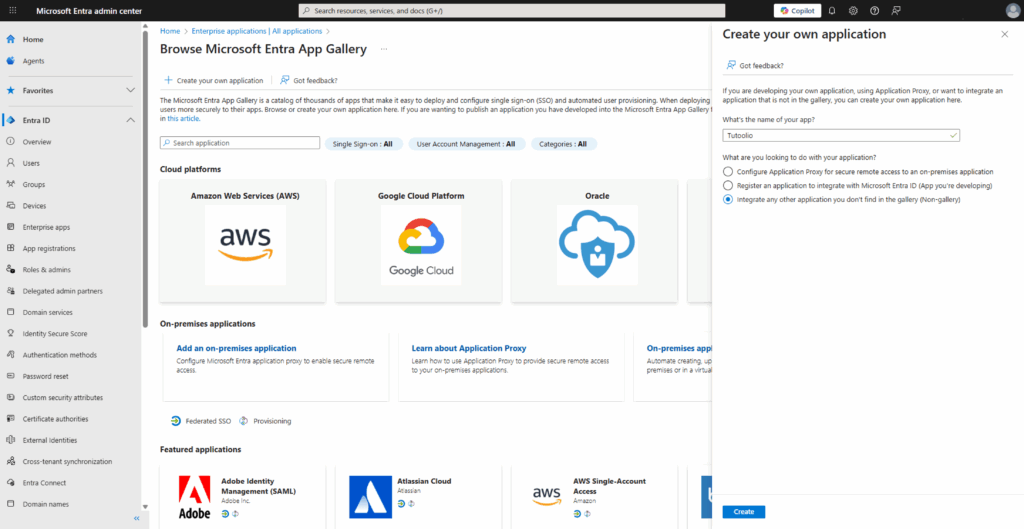Expand the Favorites sidebar section

click(x=130, y=90)
